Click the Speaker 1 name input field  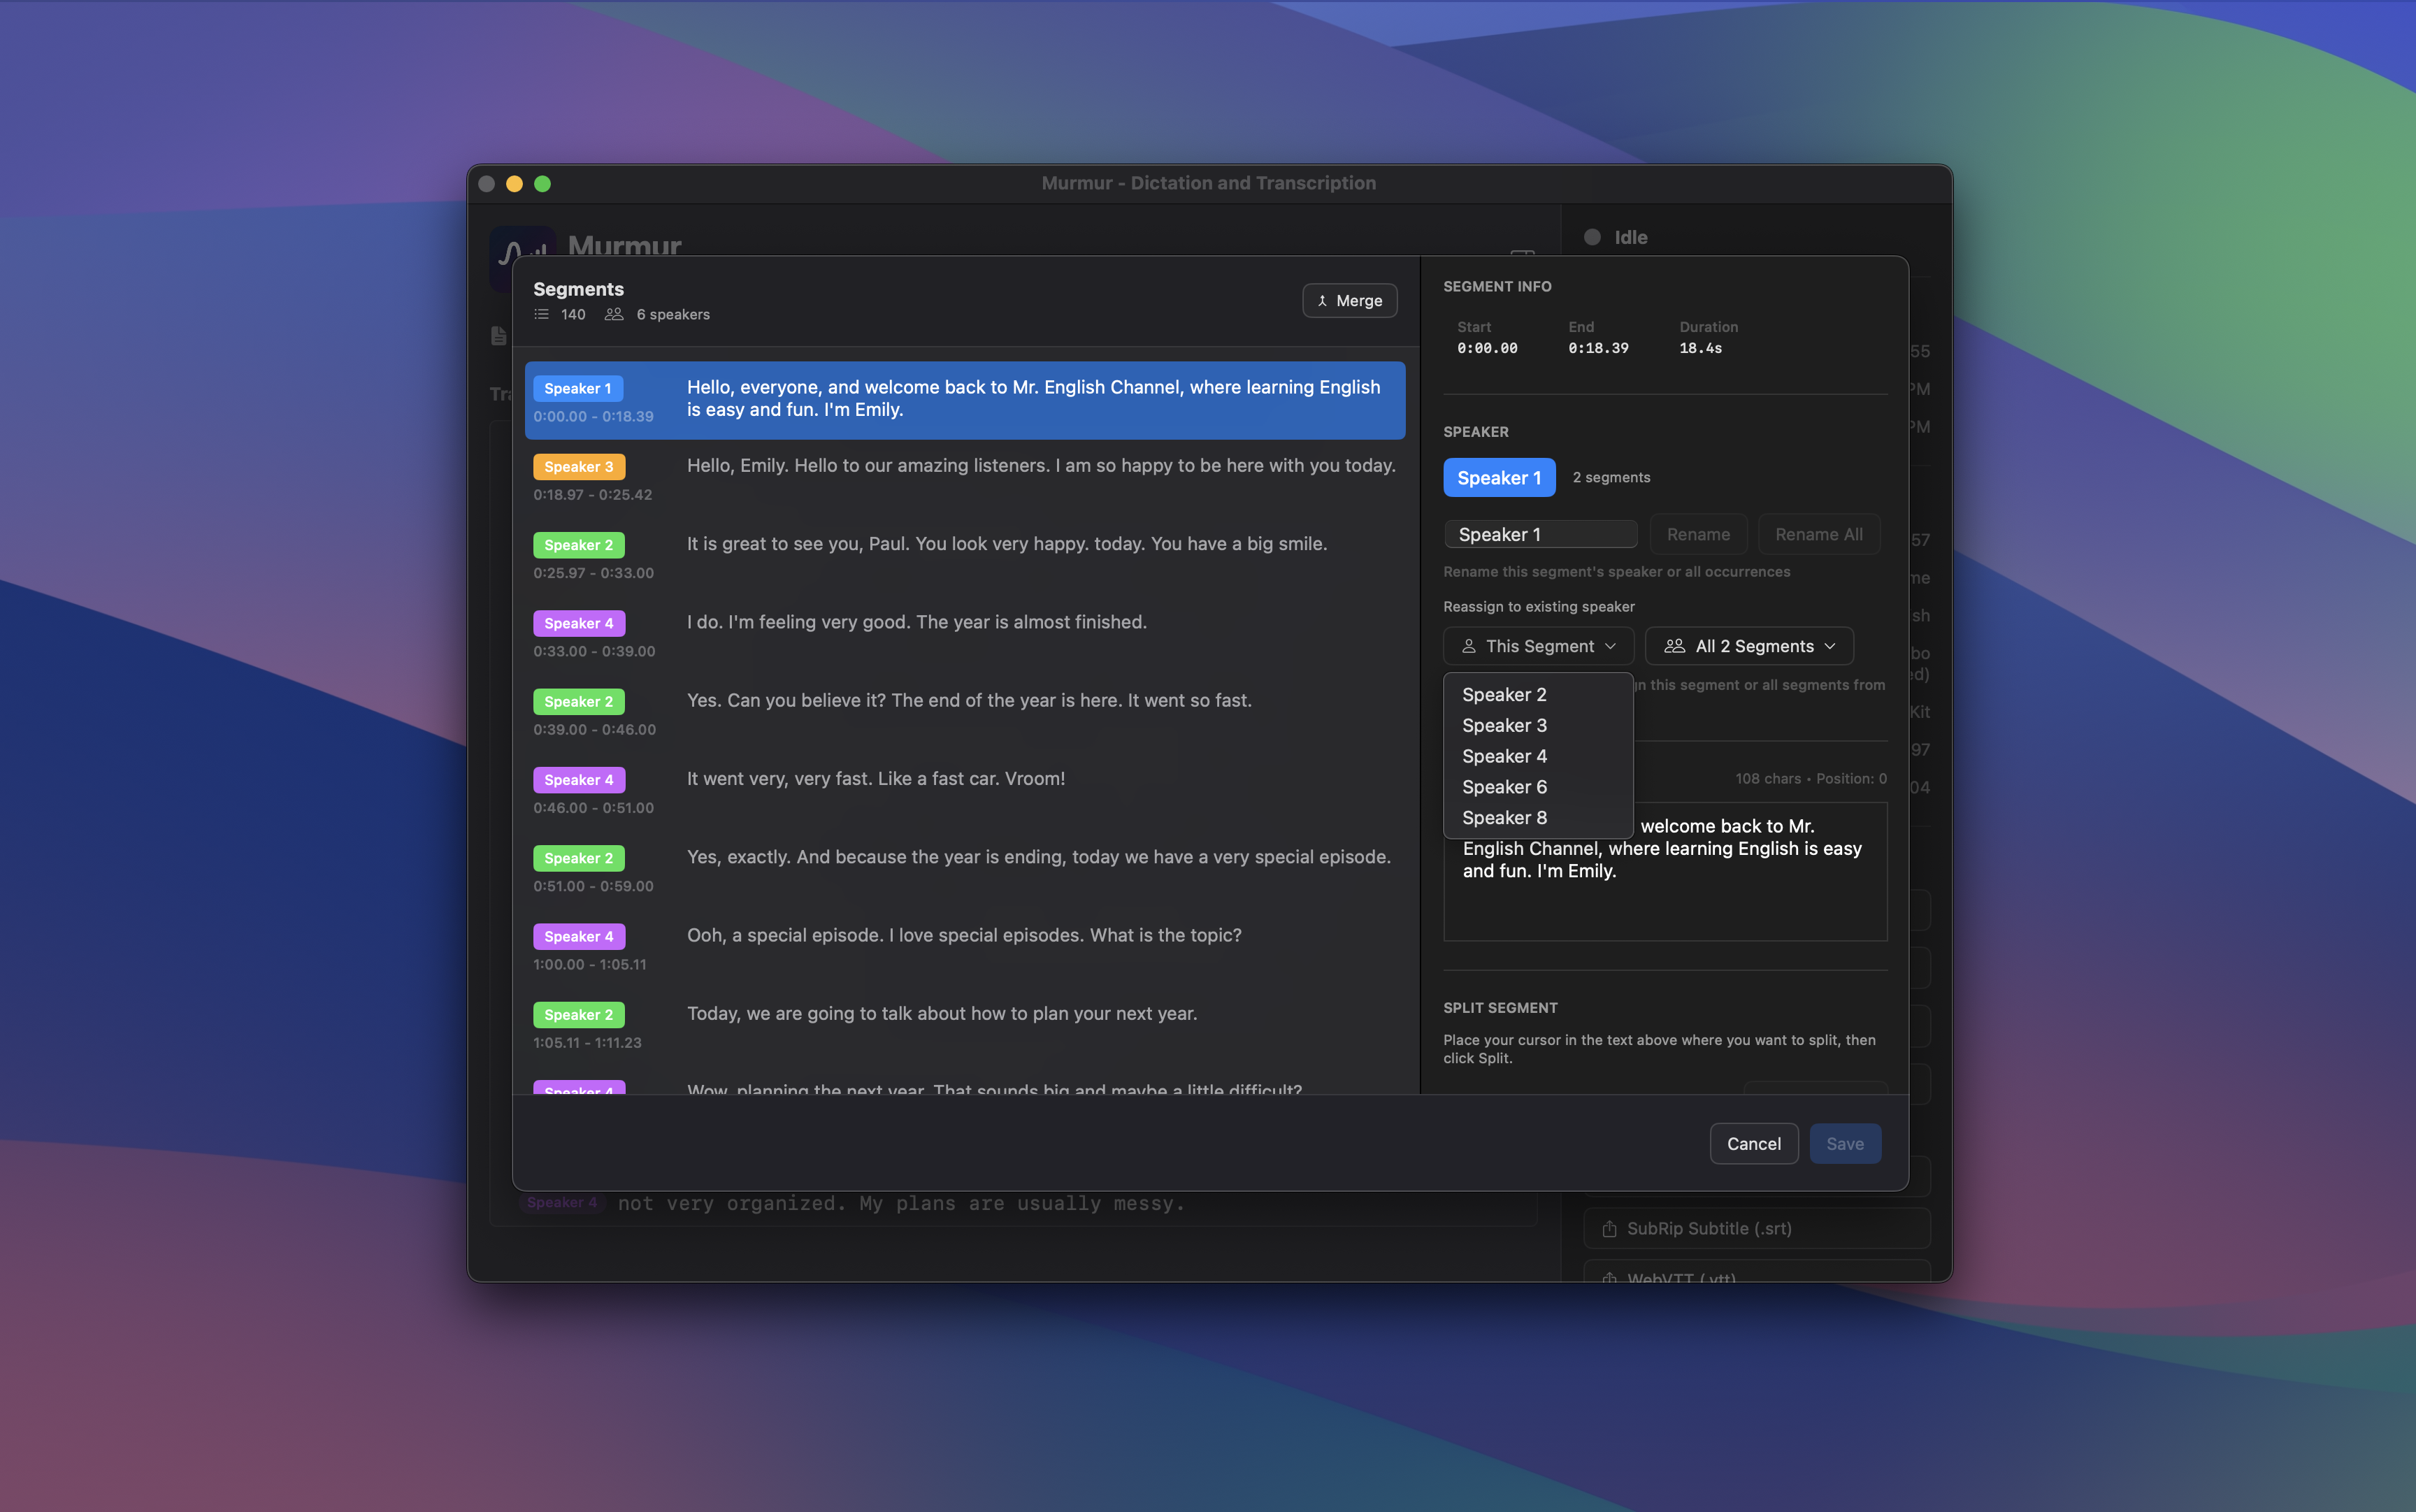pos(1539,534)
